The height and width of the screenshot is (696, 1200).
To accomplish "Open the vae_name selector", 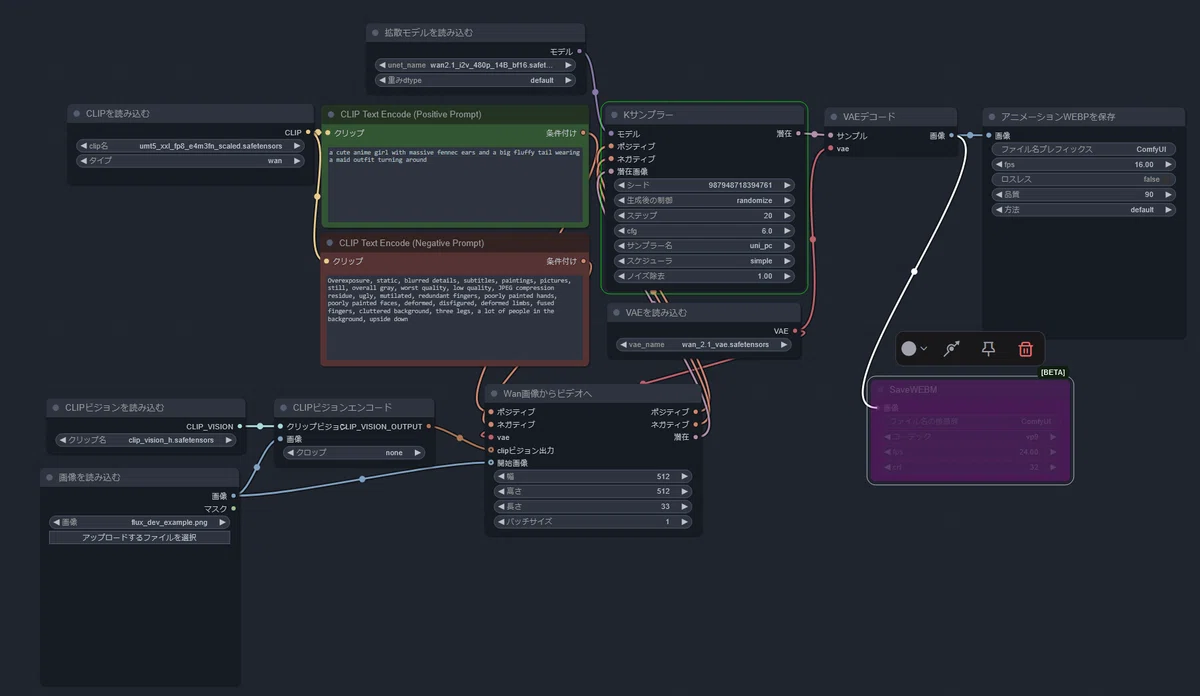I will (x=704, y=344).
